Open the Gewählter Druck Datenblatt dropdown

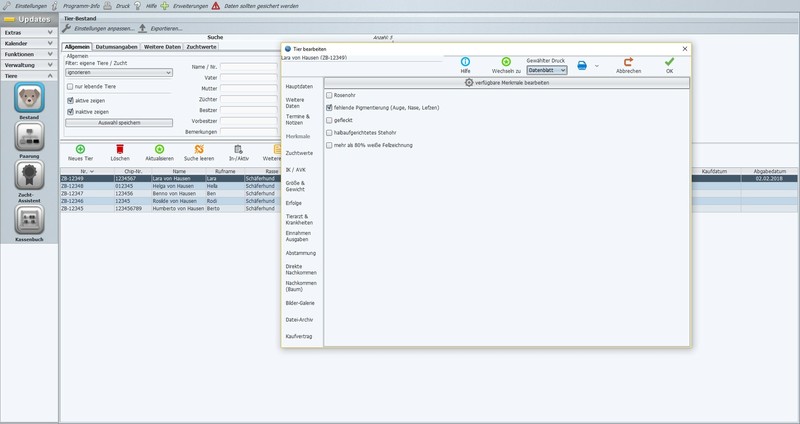547,70
